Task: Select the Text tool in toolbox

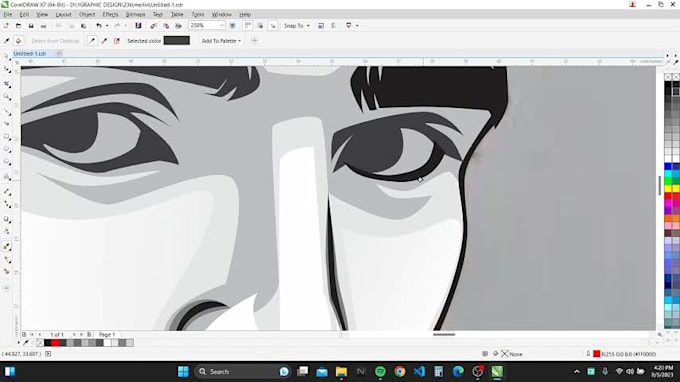Action: point(7,176)
